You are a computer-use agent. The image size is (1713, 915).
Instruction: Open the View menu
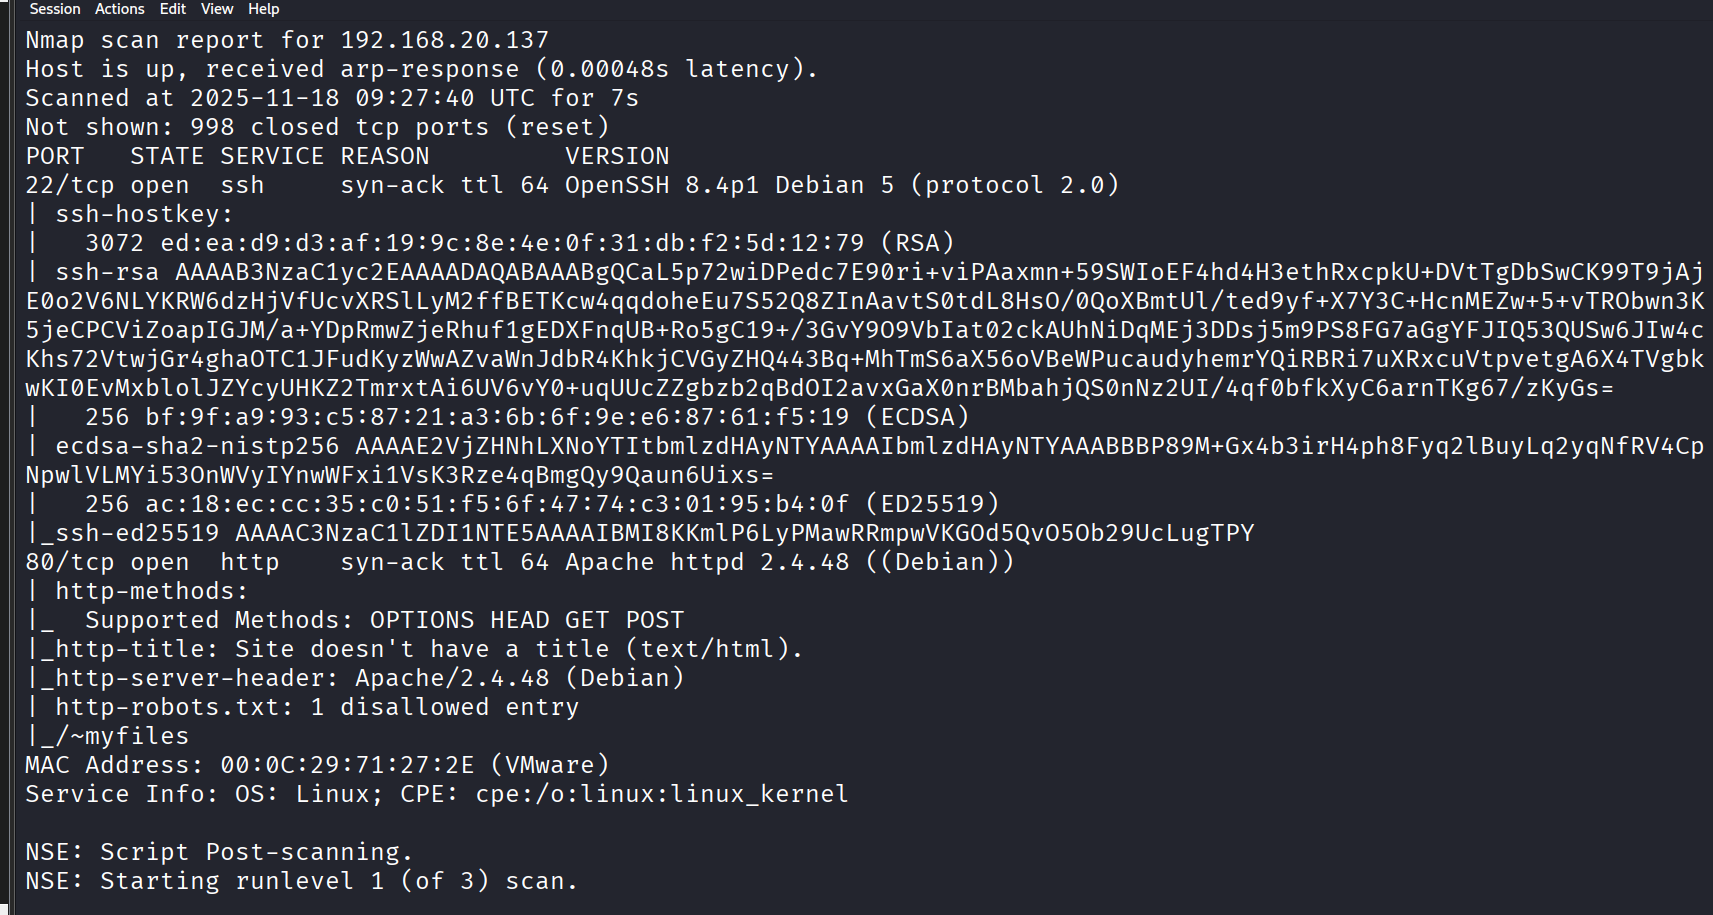pos(216,9)
